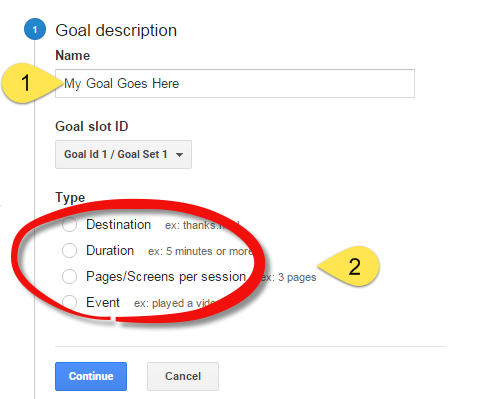This screenshot has height=399, width=500.
Task: Select the Event goal type radio button
Action: (69, 302)
